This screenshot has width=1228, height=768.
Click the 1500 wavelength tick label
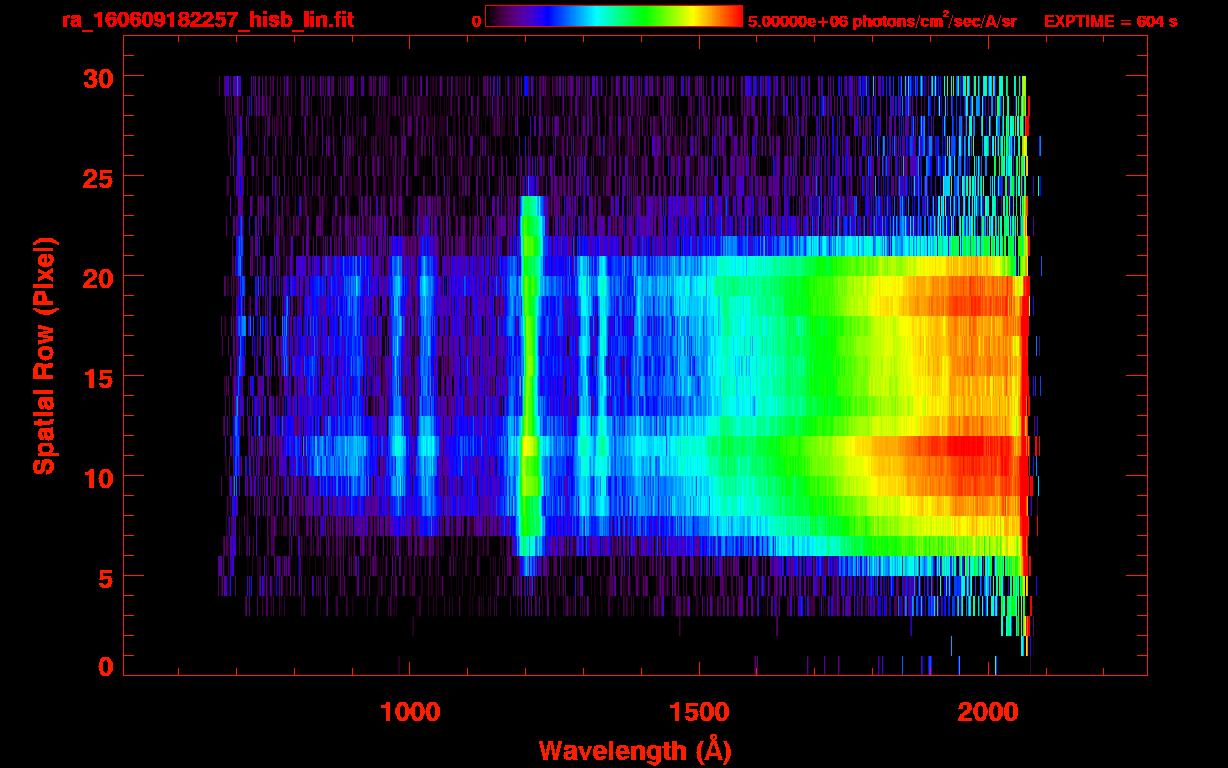click(x=699, y=712)
